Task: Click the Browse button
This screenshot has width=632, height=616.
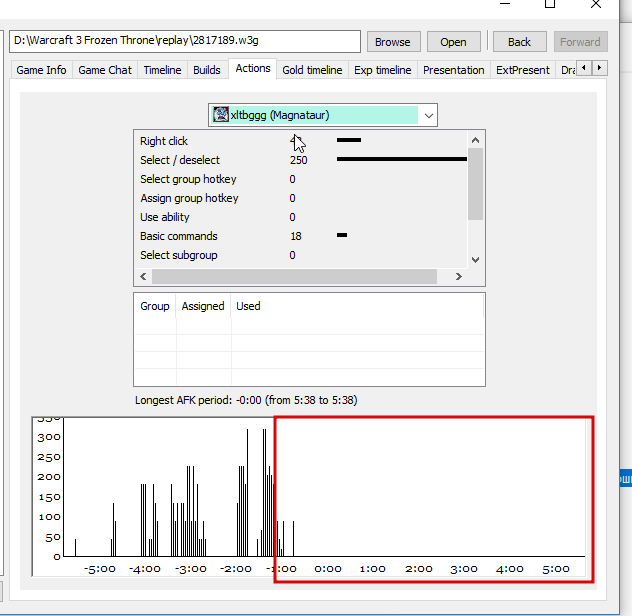Action: (x=393, y=42)
